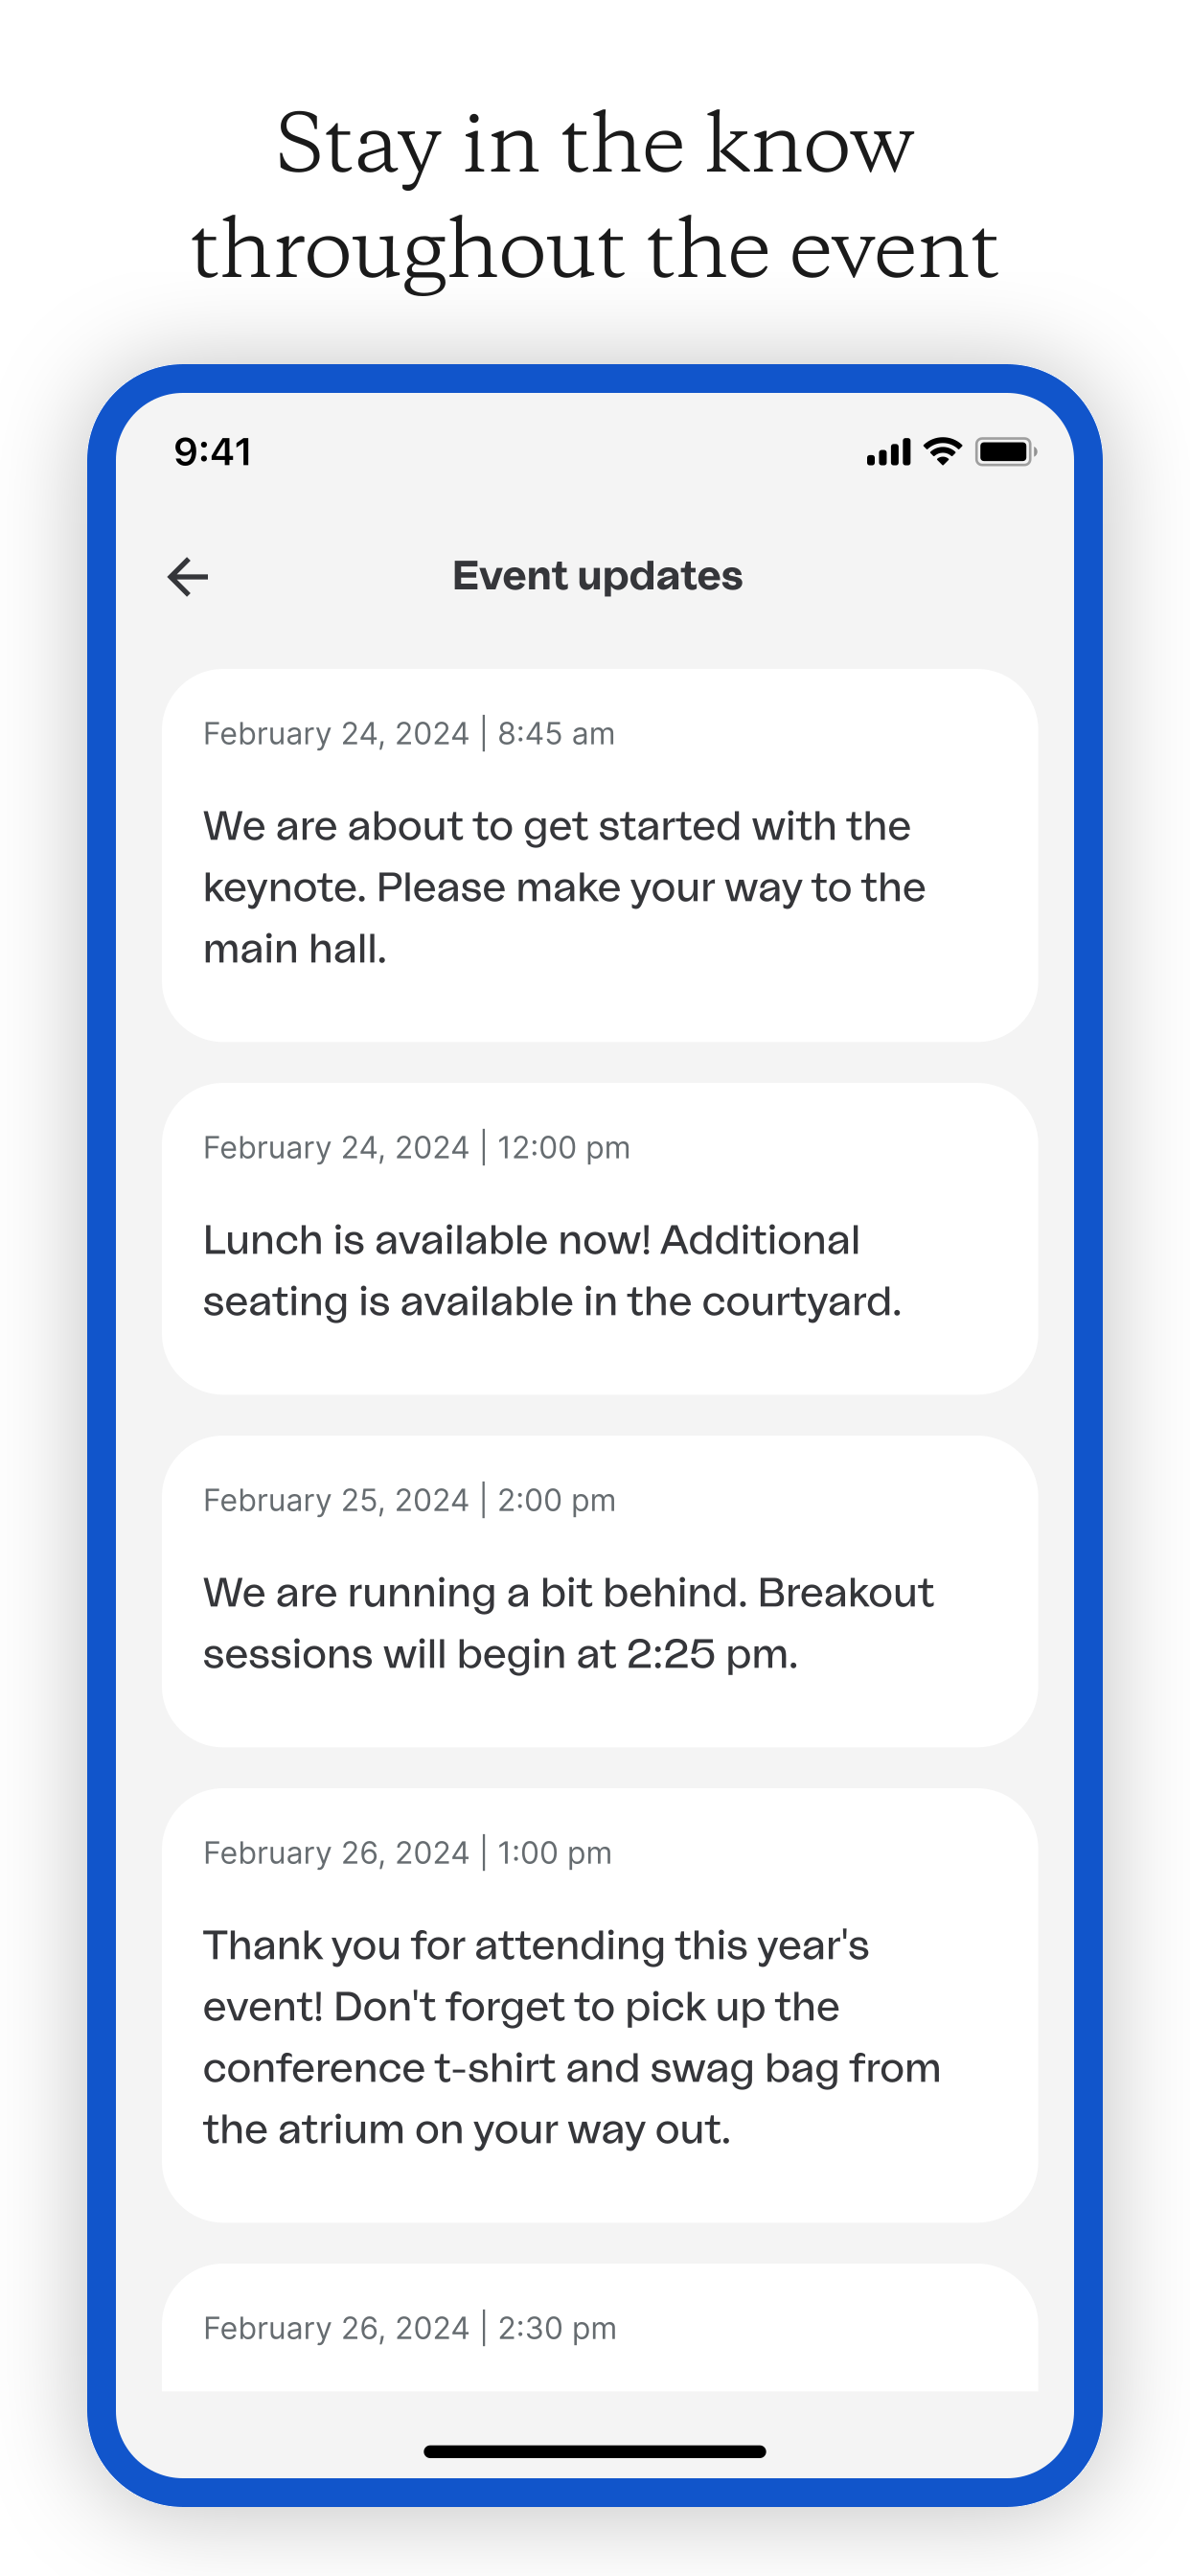The image size is (1190, 2576).
Task: Open the keynote getting started update card
Action: tap(599, 856)
